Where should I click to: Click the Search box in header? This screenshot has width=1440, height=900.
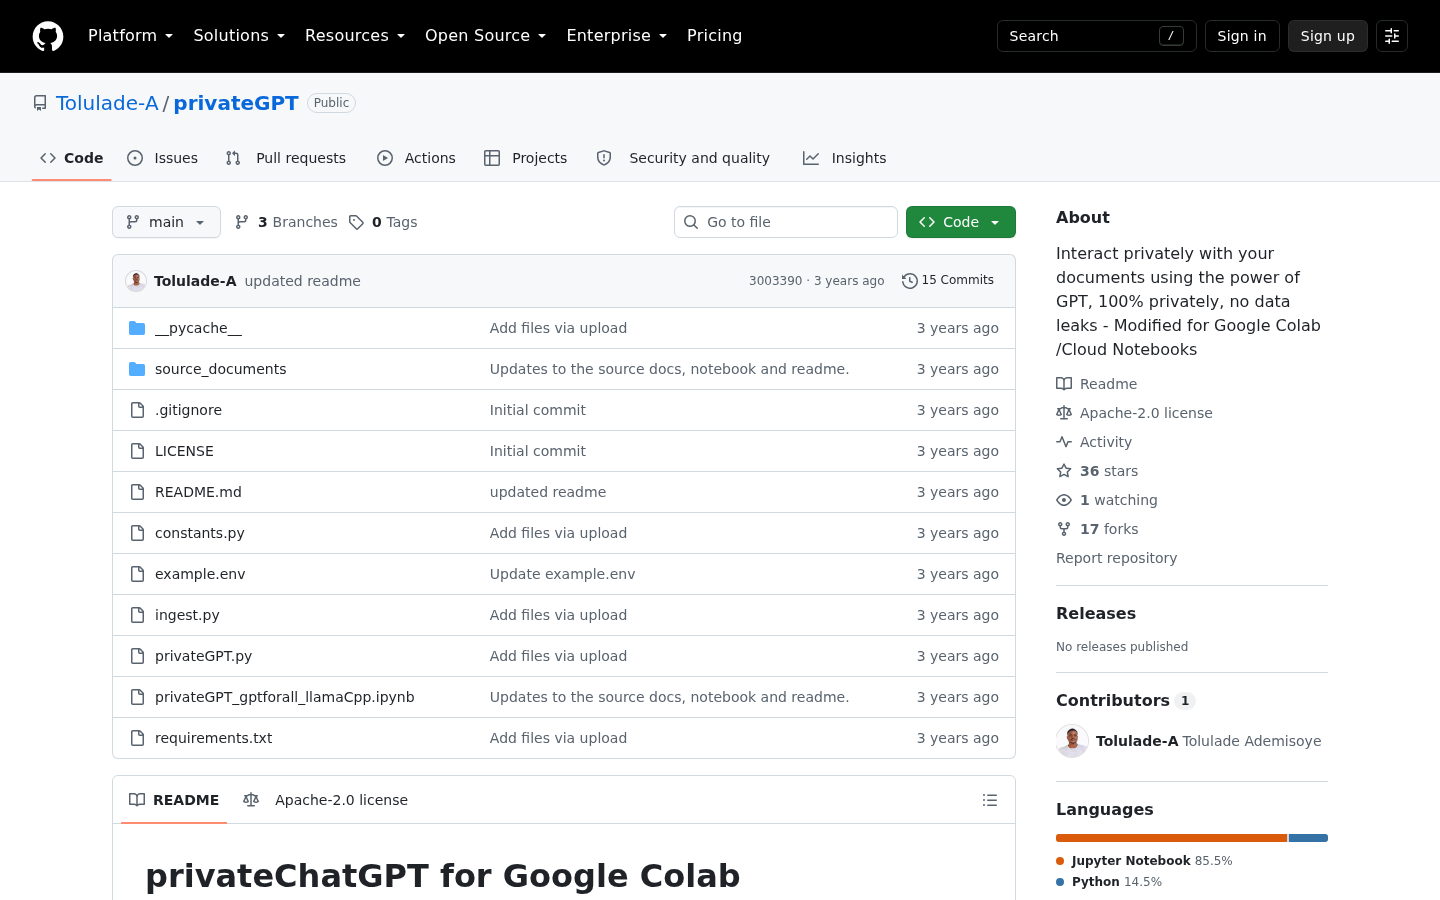(1097, 36)
